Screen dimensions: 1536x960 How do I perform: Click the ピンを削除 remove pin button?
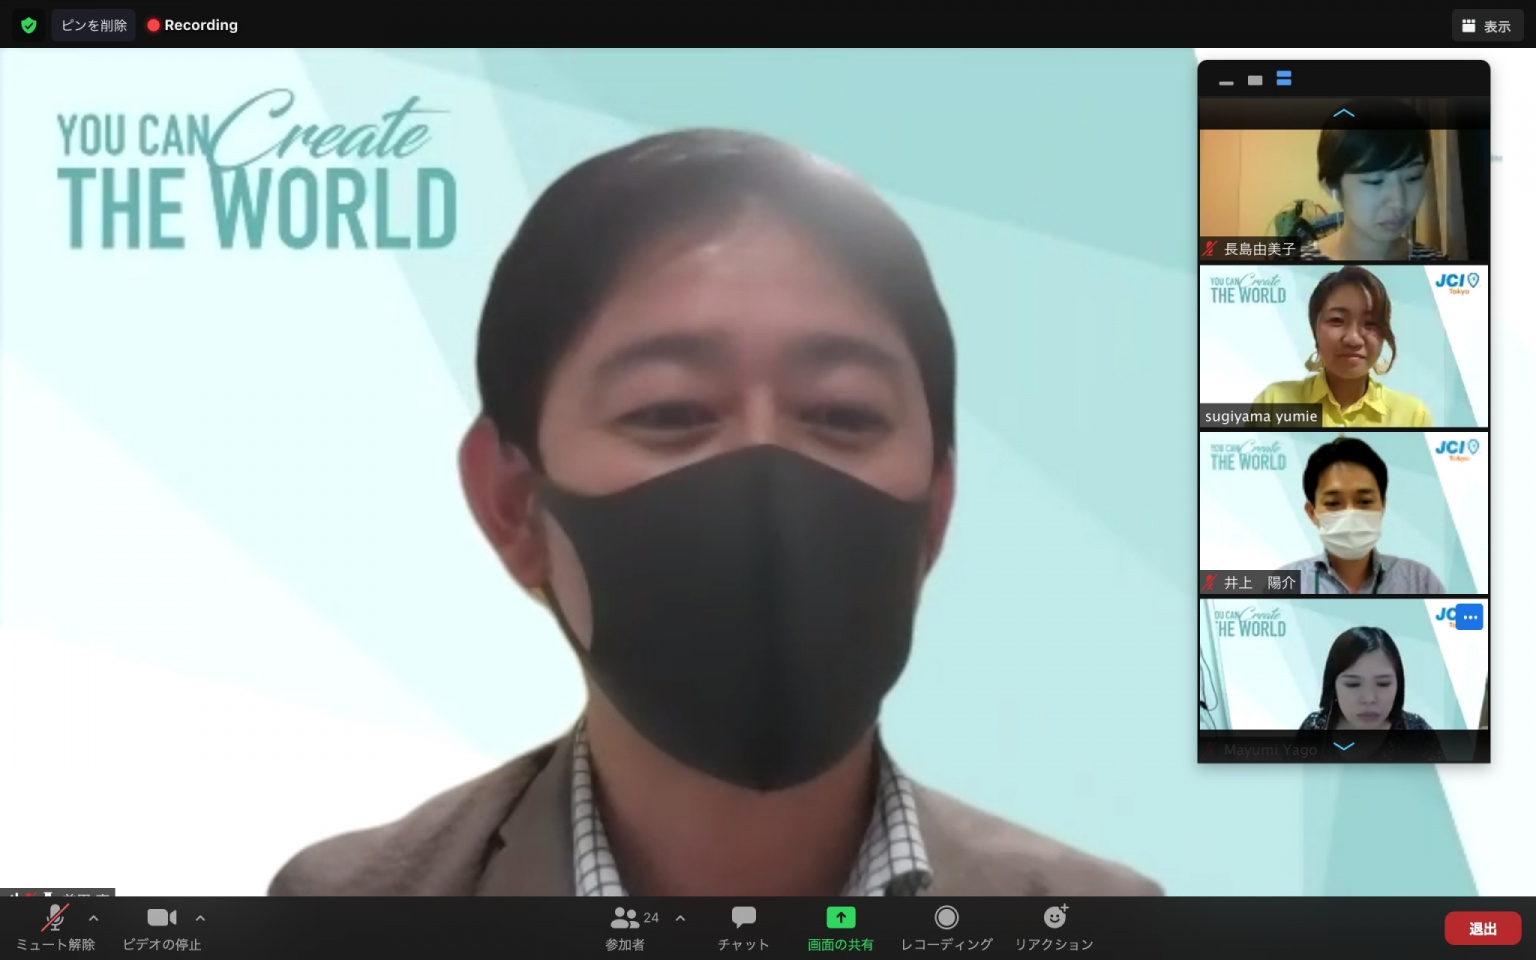point(94,25)
